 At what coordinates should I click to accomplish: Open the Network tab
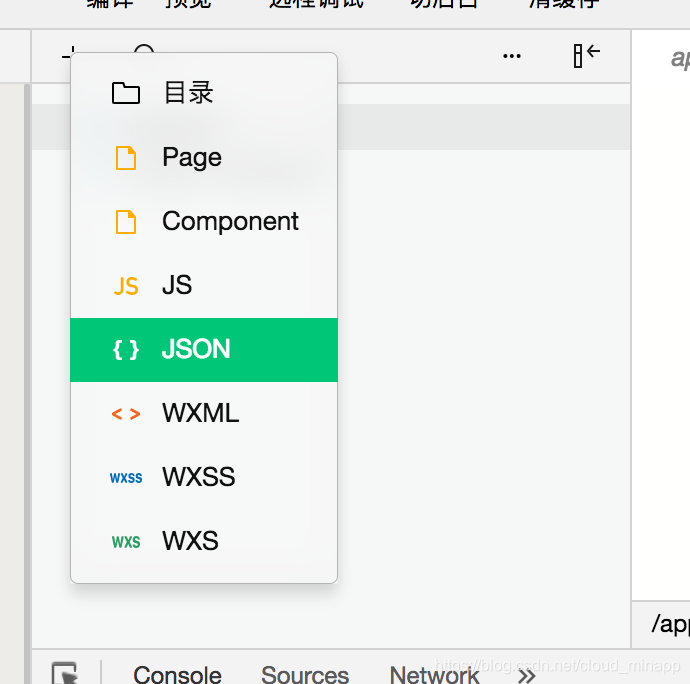tap(434, 675)
